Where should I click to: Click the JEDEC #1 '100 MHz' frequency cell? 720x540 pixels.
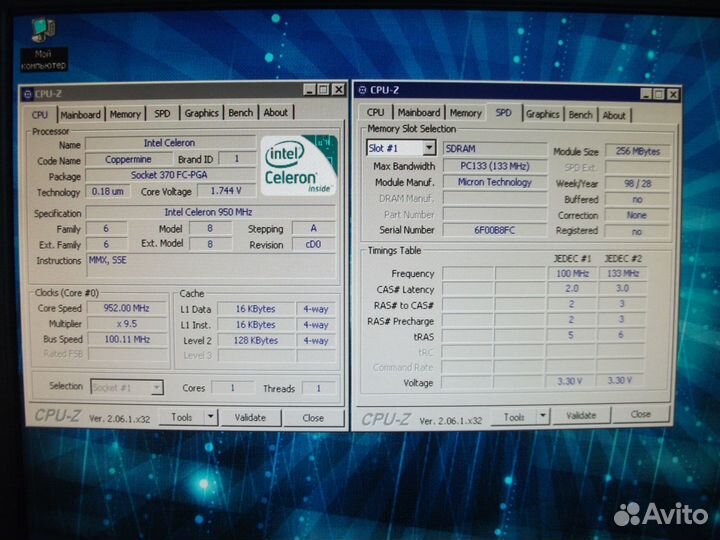tap(572, 274)
